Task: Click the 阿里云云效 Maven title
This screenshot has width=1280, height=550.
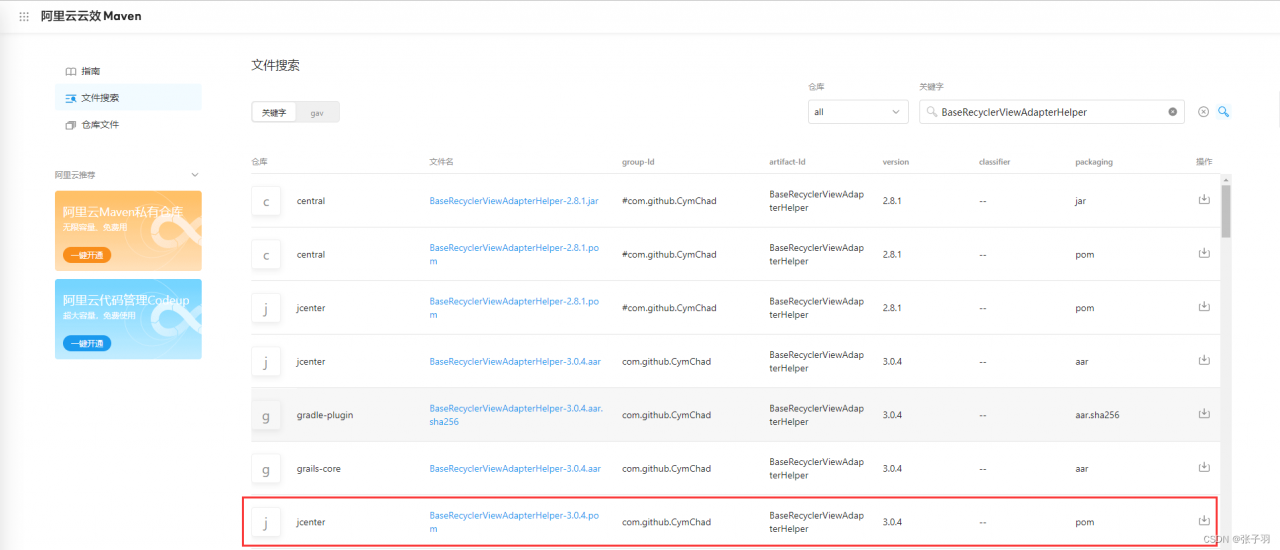Action: (91, 16)
